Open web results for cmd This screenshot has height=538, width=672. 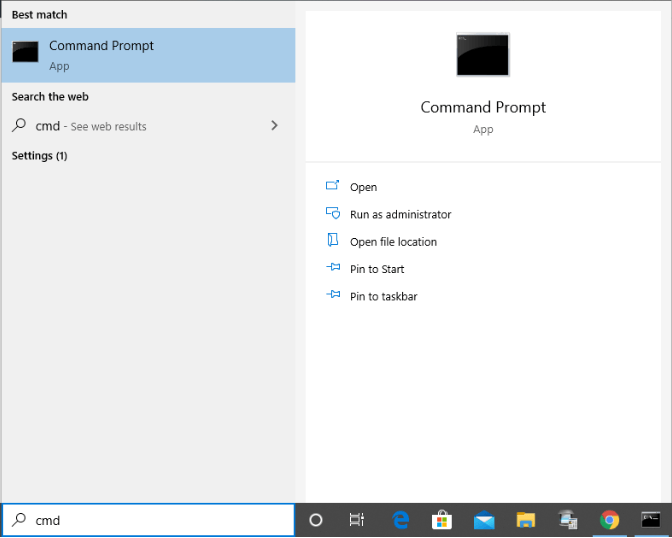pos(148,126)
